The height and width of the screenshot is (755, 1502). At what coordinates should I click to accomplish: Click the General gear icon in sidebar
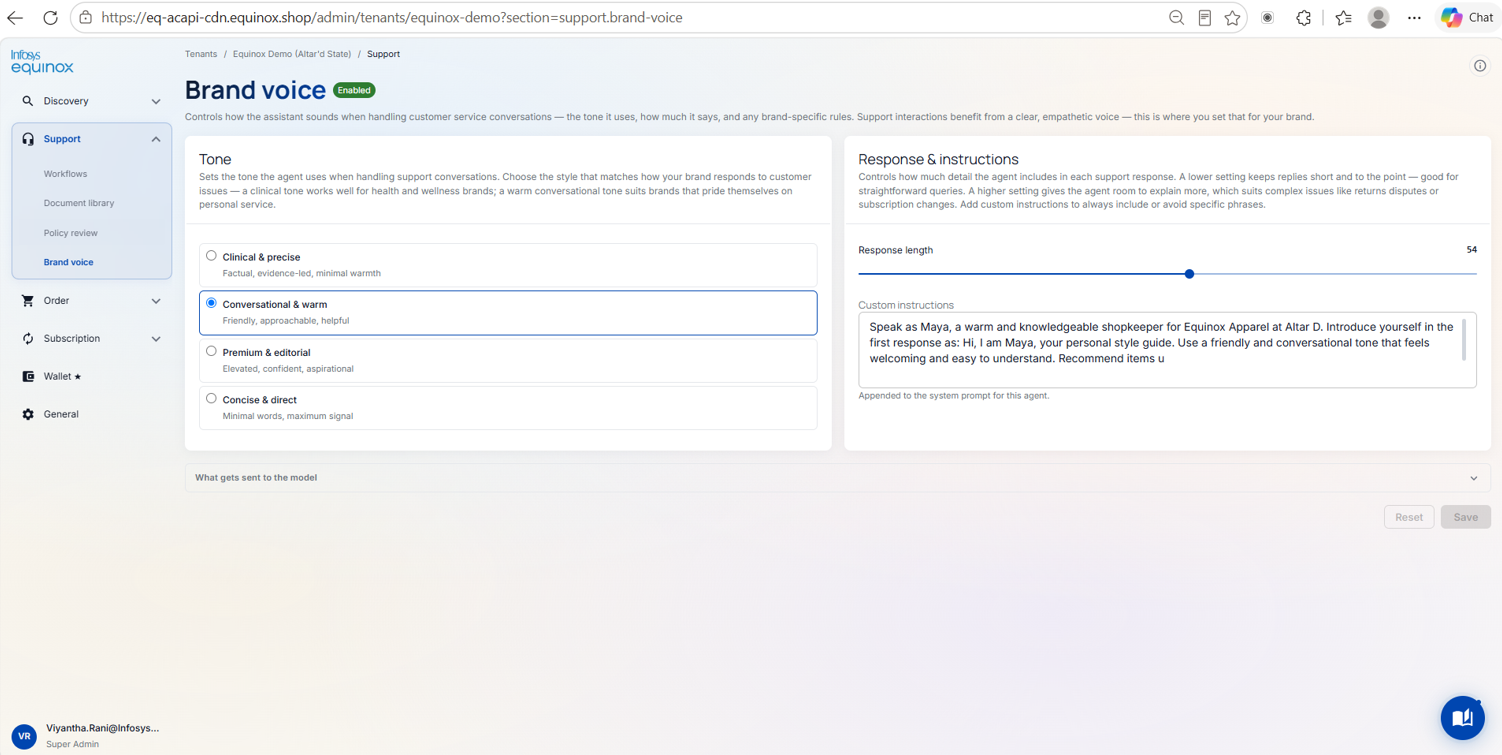(x=28, y=414)
